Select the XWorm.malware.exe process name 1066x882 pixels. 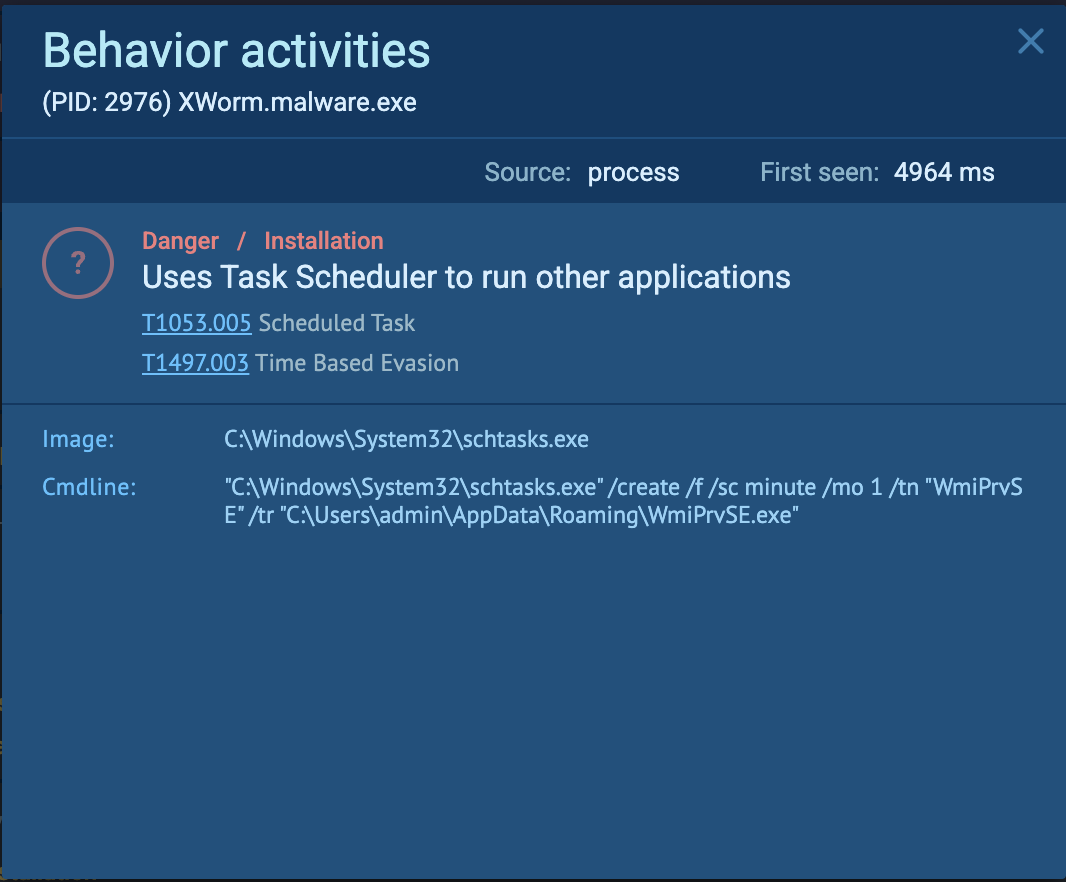coord(297,103)
